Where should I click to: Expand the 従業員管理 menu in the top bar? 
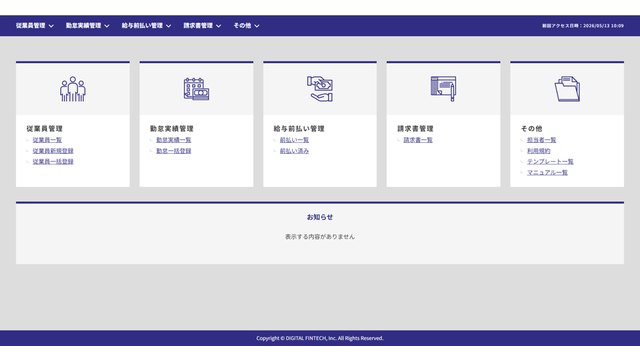[x=35, y=26]
